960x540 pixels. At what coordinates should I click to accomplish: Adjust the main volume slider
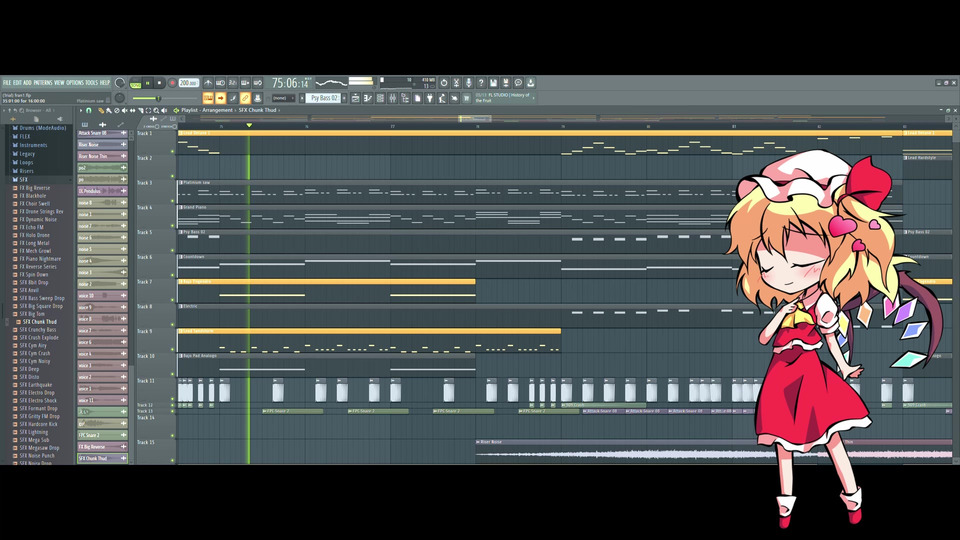tap(165, 99)
